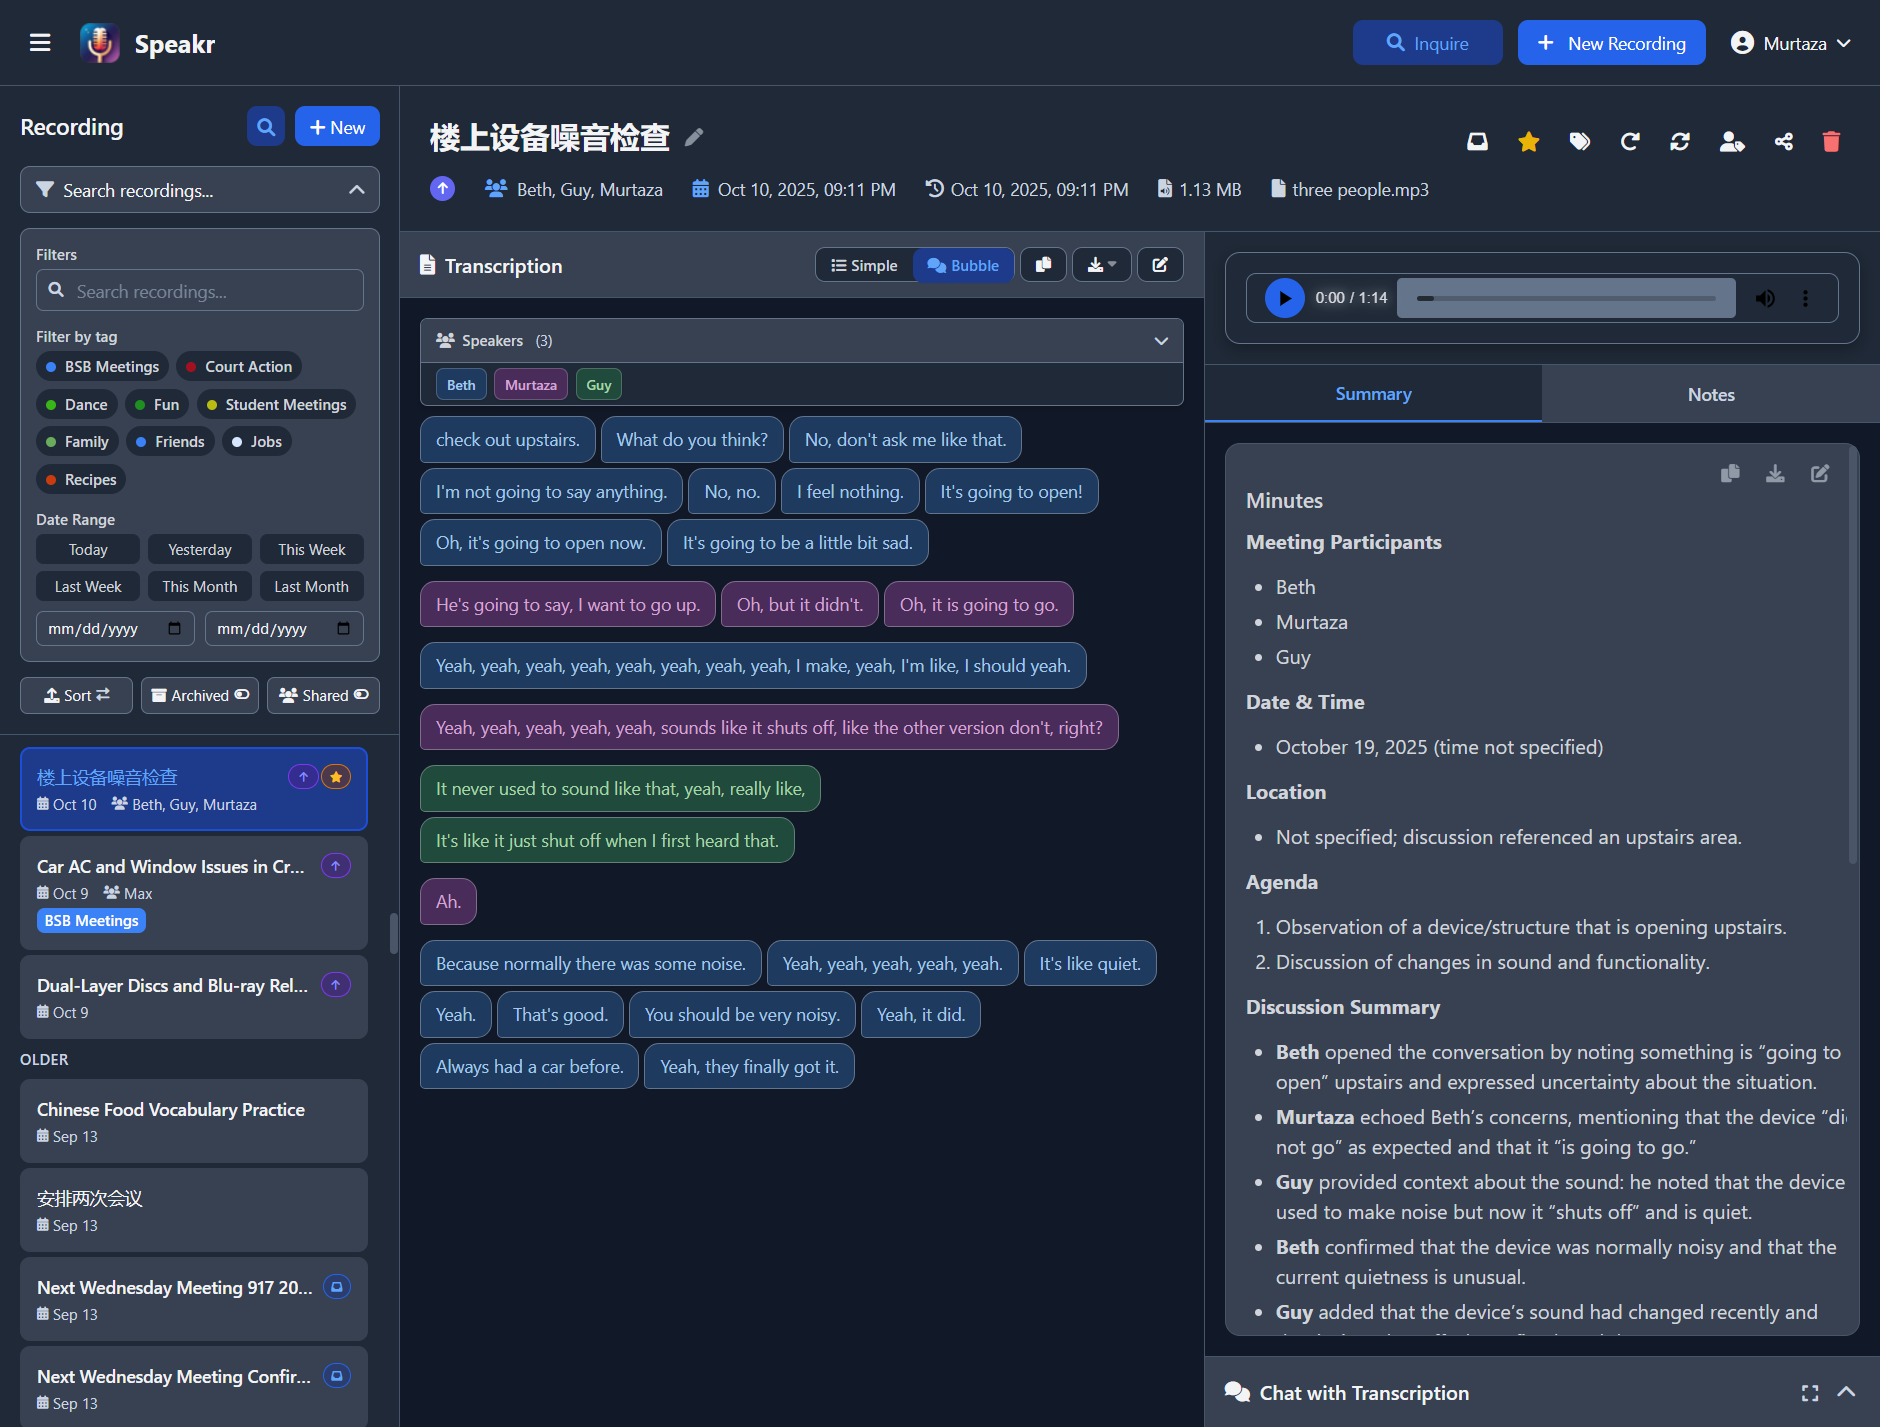
Task: Click the Filters search recordings input field
Action: [200, 291]
